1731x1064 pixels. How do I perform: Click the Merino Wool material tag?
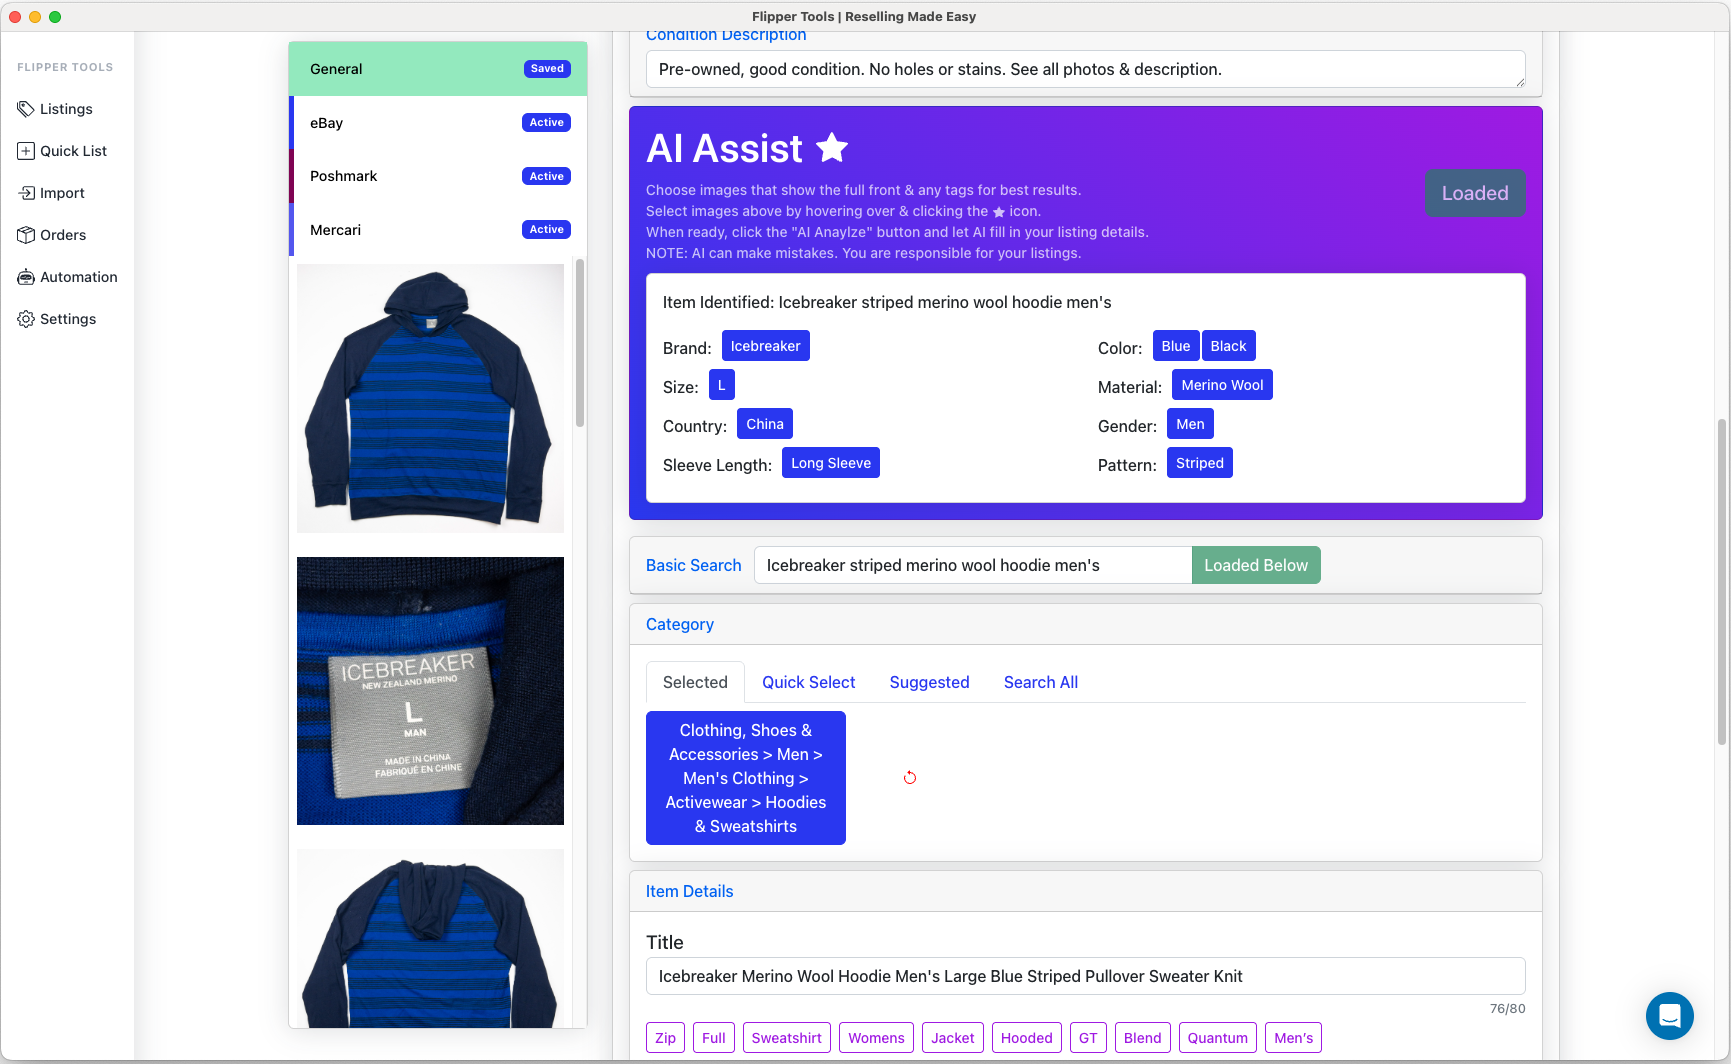tap(1222, 385)
